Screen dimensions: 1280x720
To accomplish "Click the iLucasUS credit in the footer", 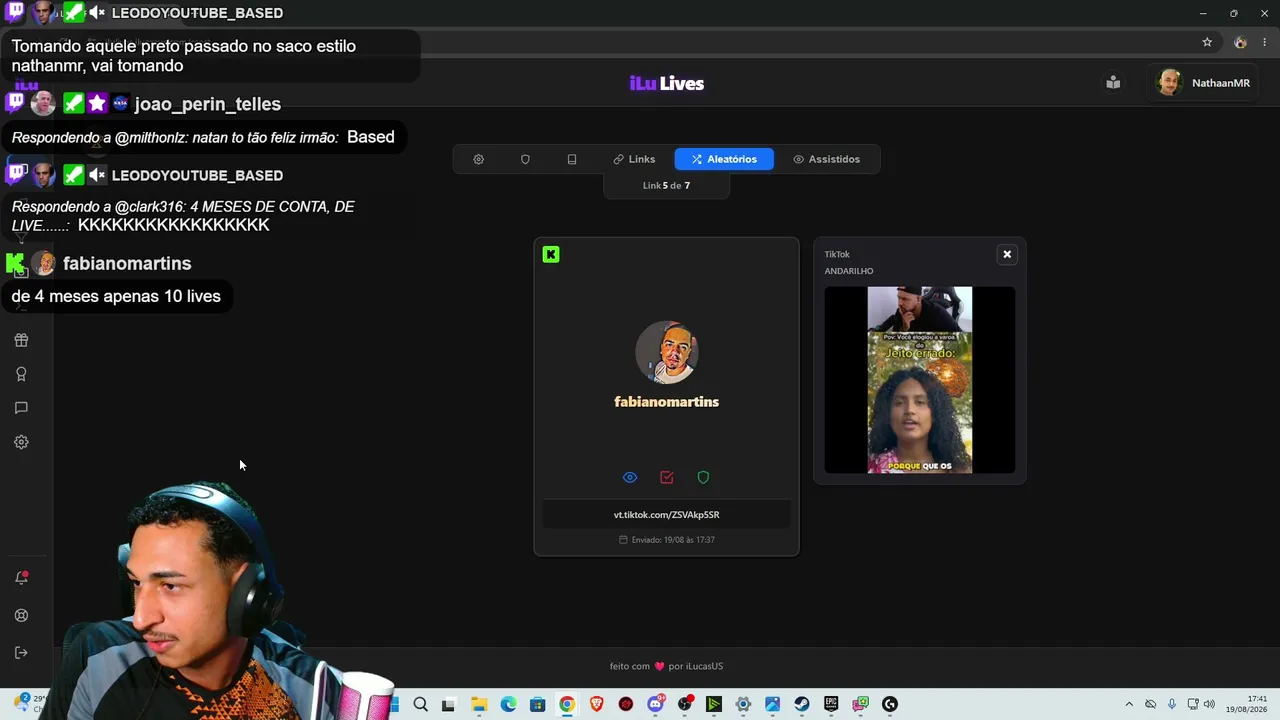I will 704,667.
